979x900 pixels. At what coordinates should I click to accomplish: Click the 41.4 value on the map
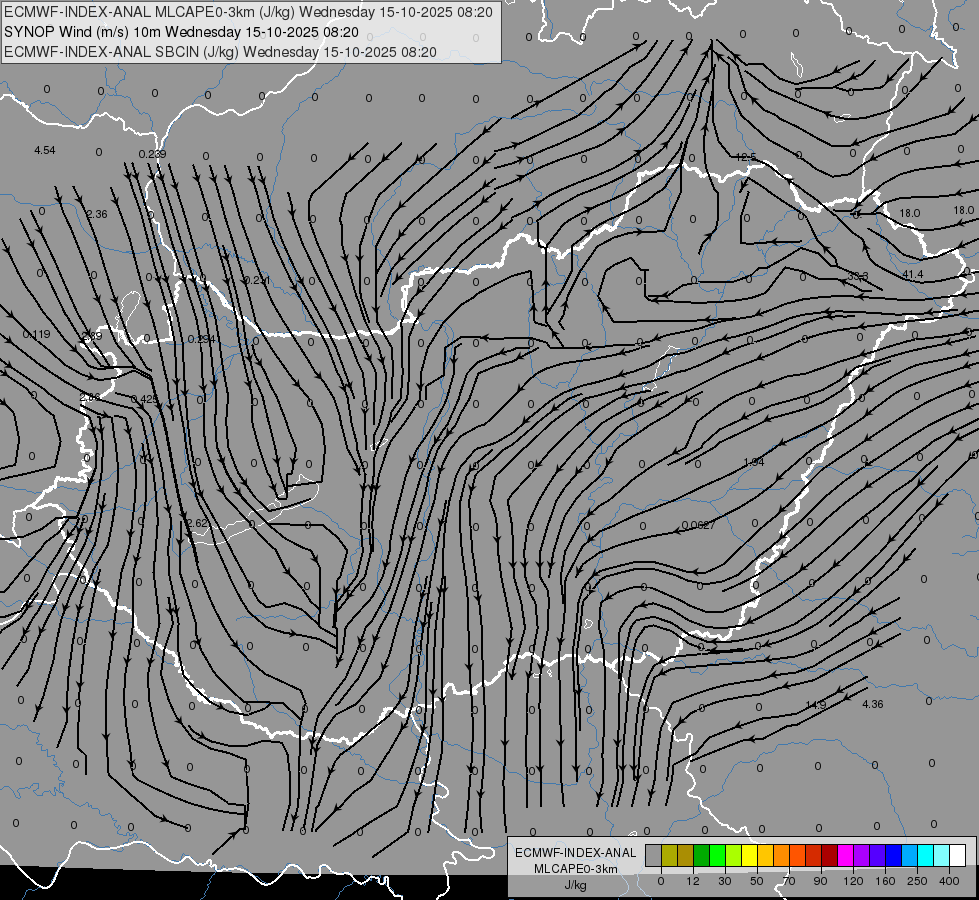click(x=912, y=274)
